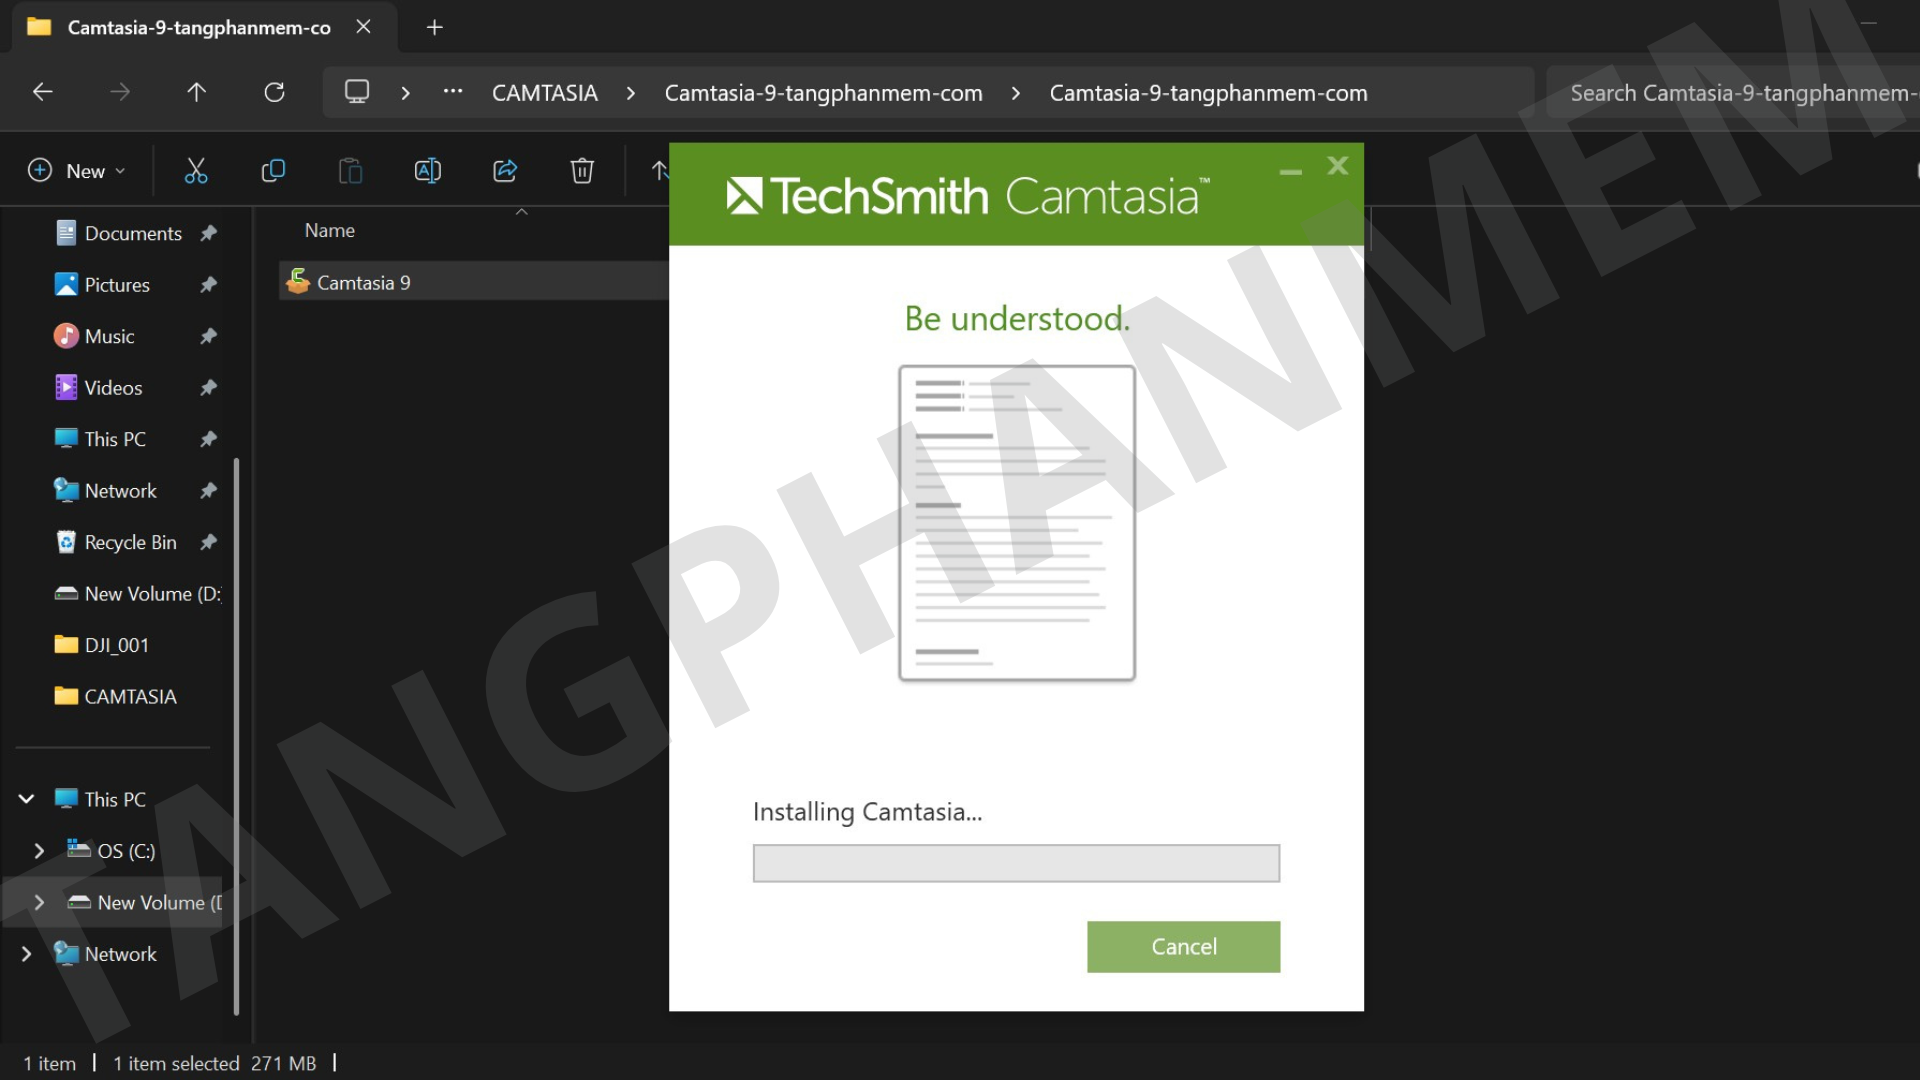This screenshot has width=1920, height=1080.
Task: Click the 'Installing Camtasia...' status text
Action: coord(867,812)
